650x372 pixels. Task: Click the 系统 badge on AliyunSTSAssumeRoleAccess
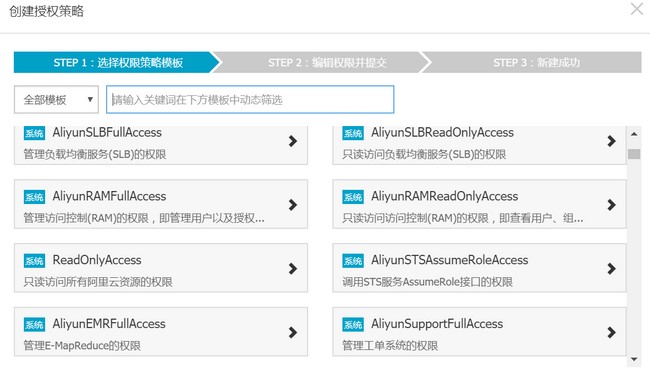[353, 260]
